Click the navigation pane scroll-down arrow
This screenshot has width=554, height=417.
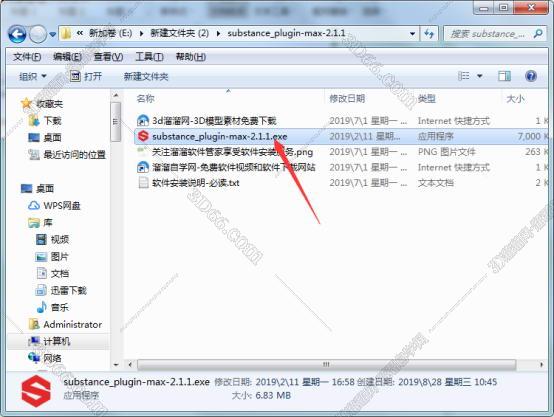[x=116, y=364]
